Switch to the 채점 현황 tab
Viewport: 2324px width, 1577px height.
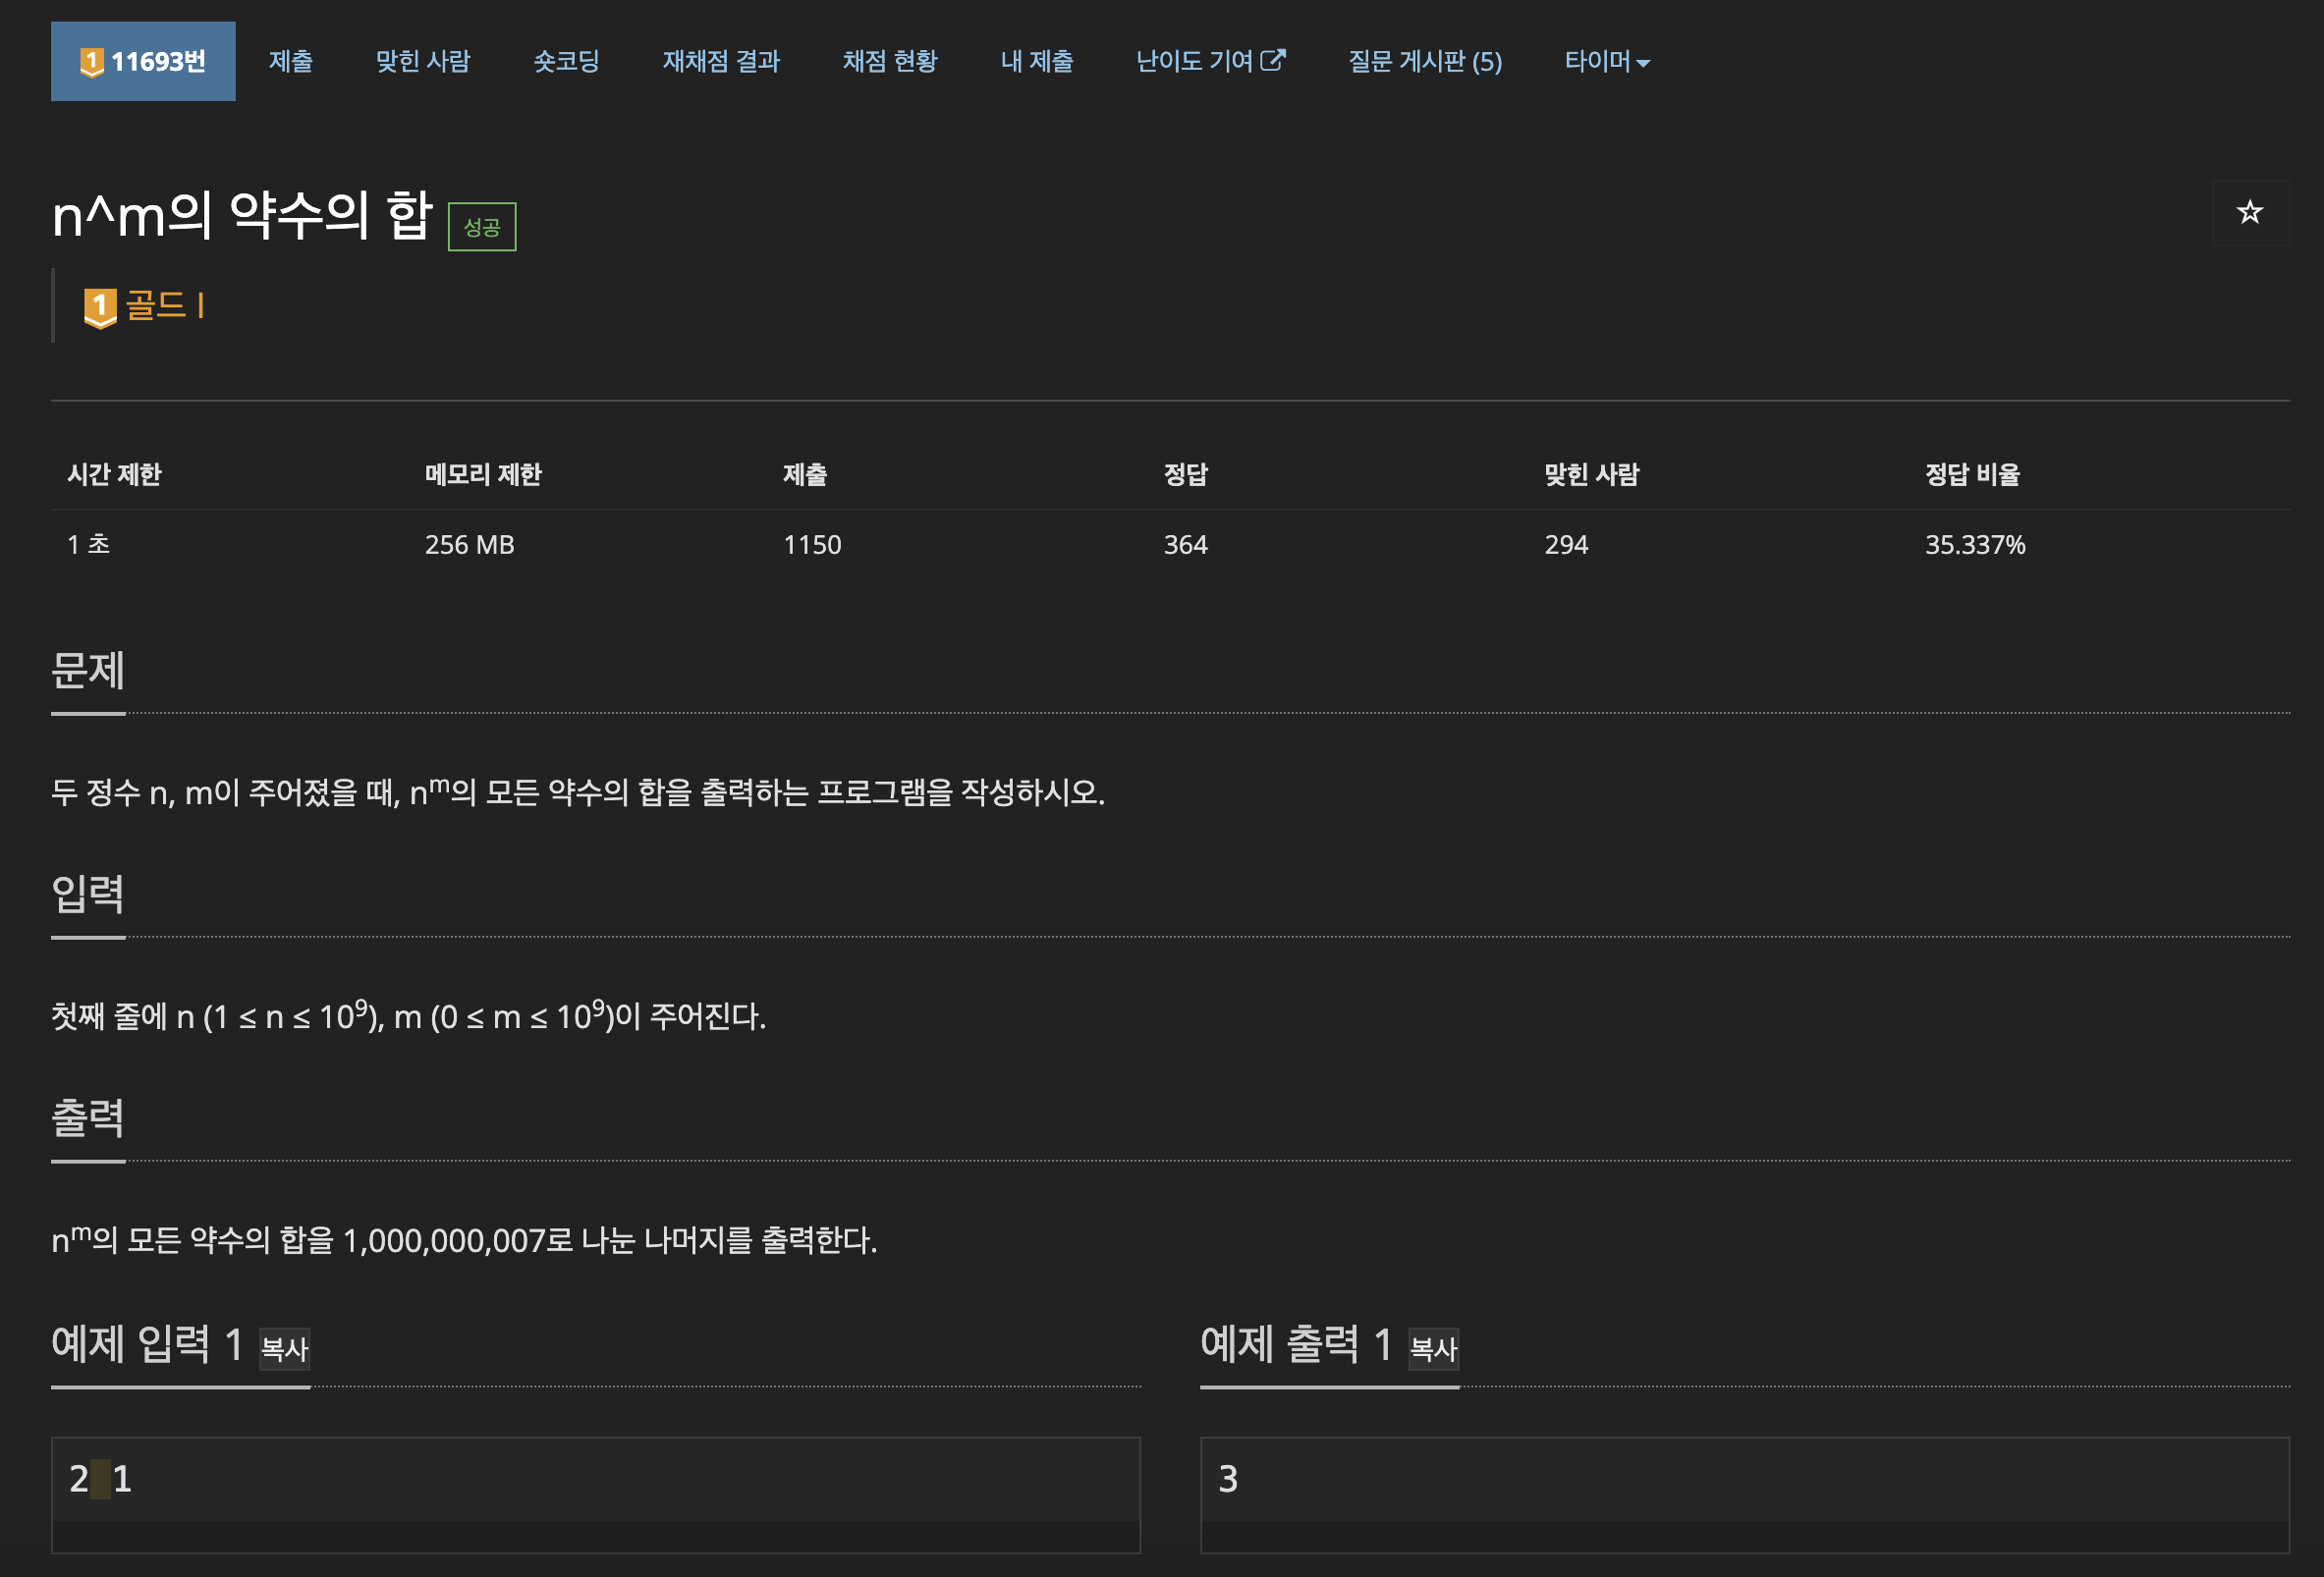889,62
